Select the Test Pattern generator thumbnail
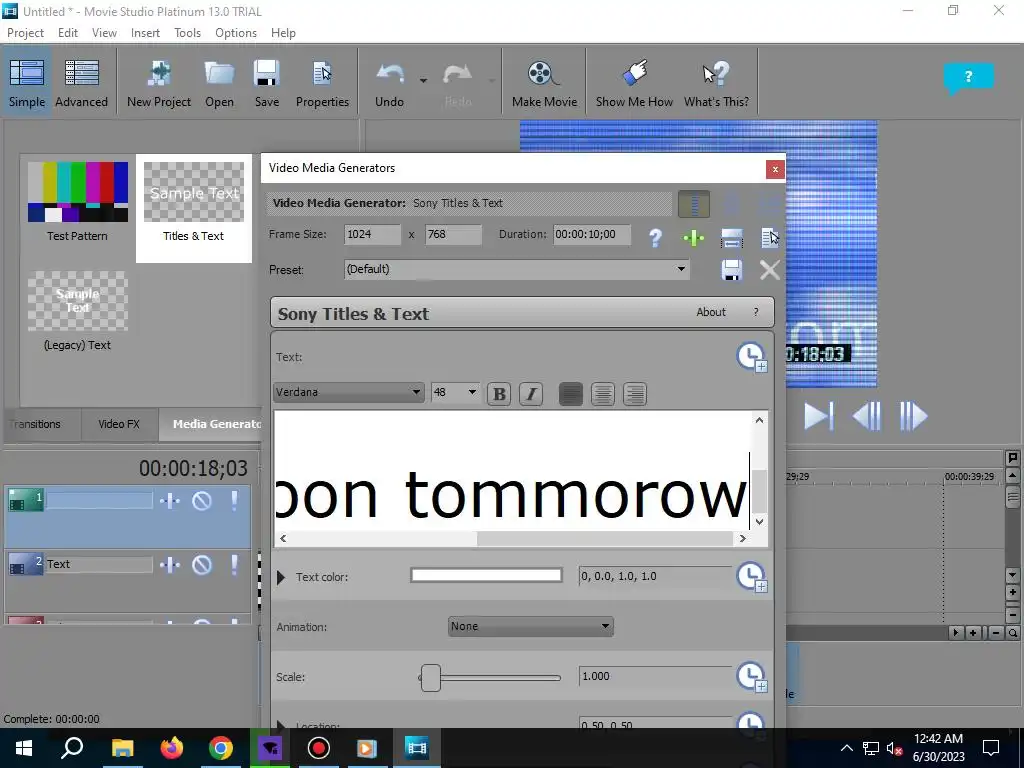This screenshot has height=768, width=1024. 78,192
